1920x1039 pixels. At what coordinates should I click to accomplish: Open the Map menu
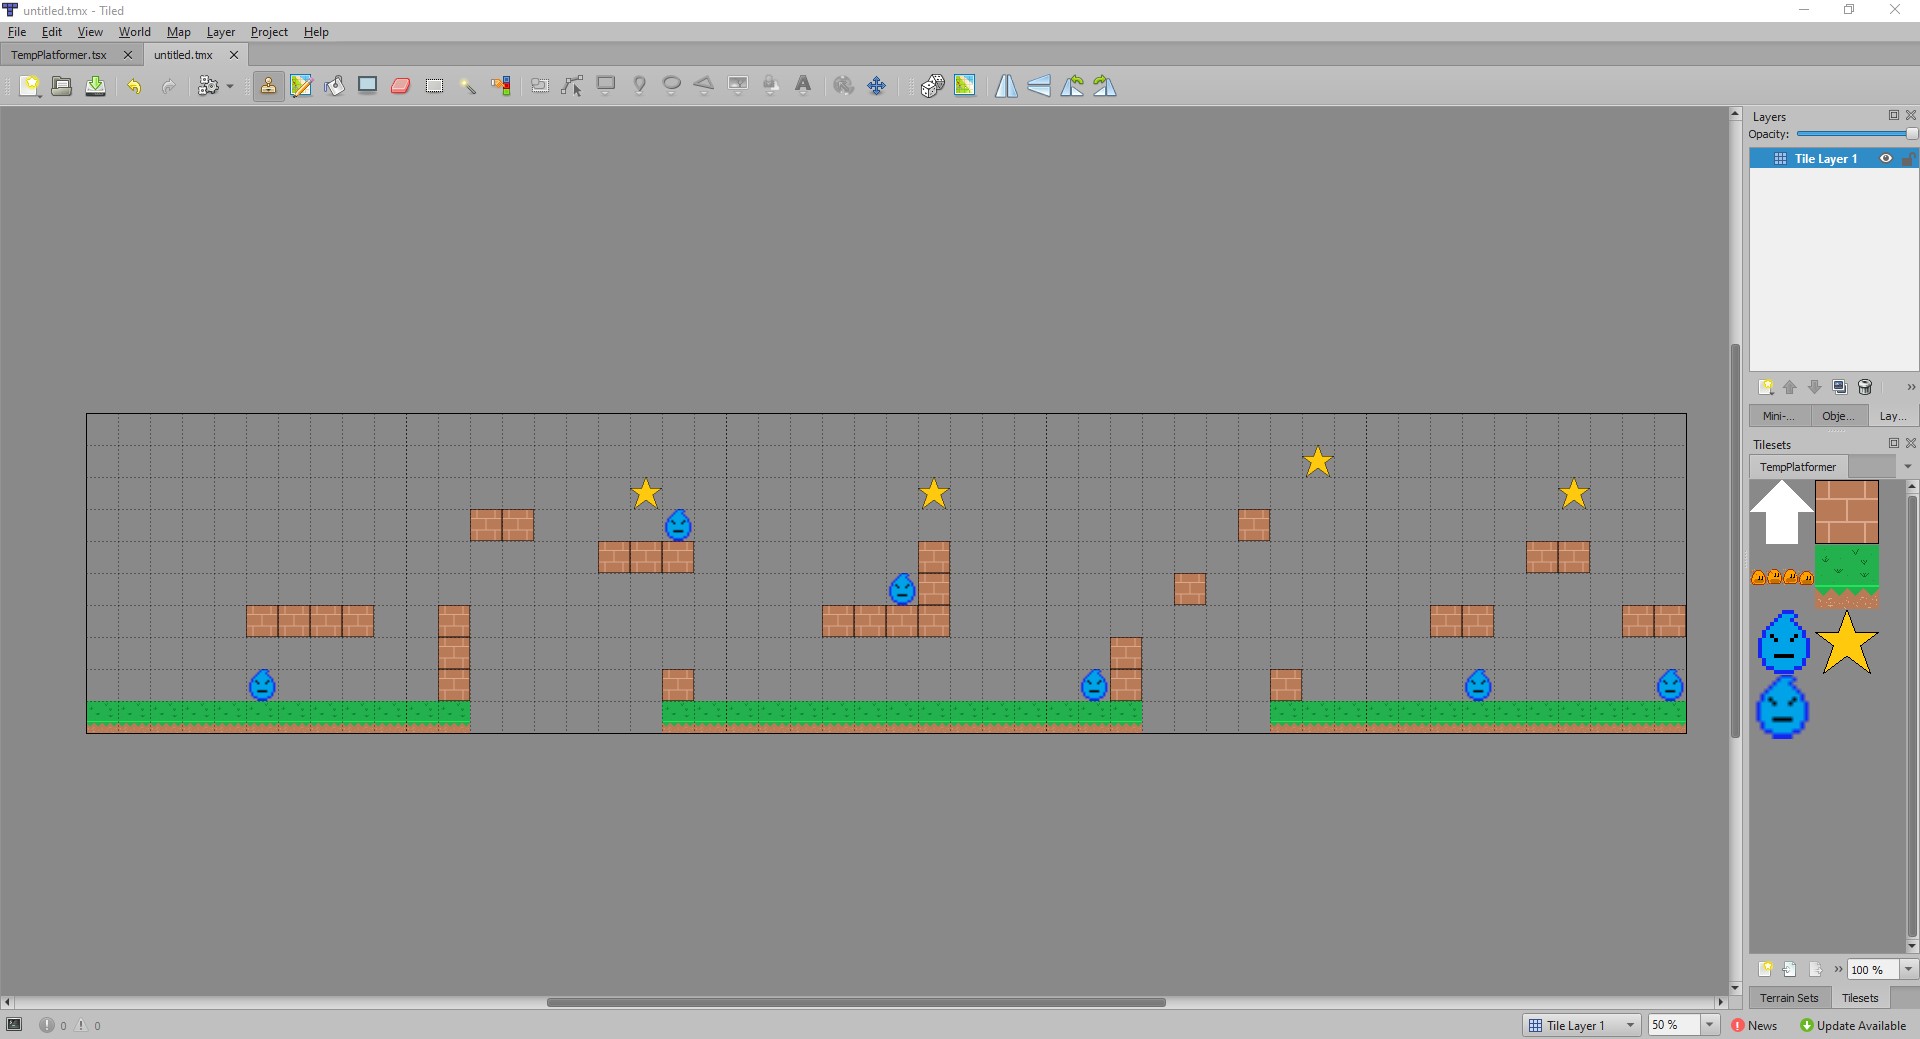178,32
